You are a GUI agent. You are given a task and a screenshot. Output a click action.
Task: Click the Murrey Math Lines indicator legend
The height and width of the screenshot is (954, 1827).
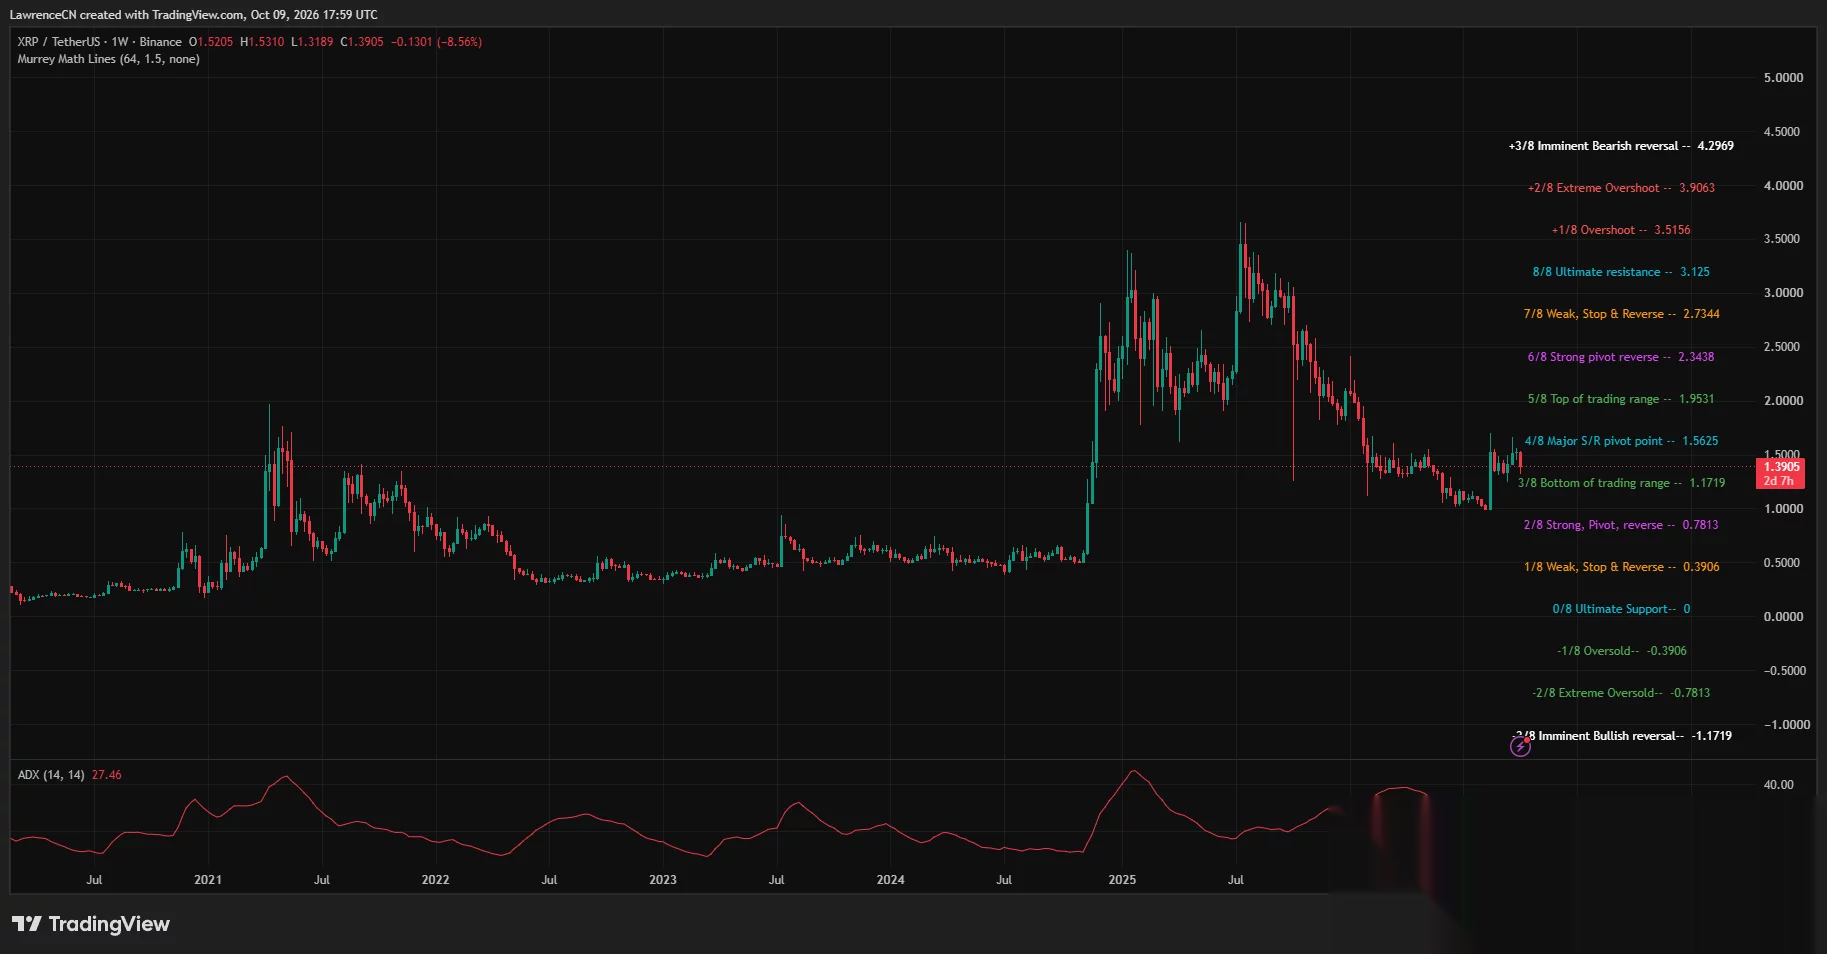(108, 59)
